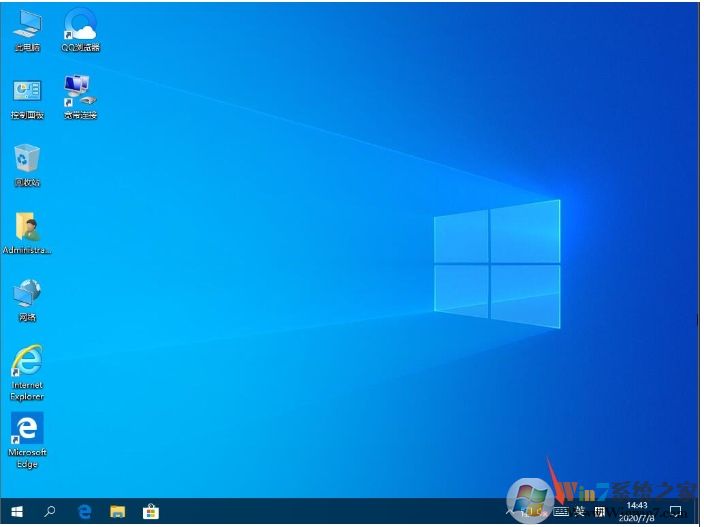Viewport: 704px width, 527px height.
Task: Select the Administrator folder icon
Action: [27, 233]
